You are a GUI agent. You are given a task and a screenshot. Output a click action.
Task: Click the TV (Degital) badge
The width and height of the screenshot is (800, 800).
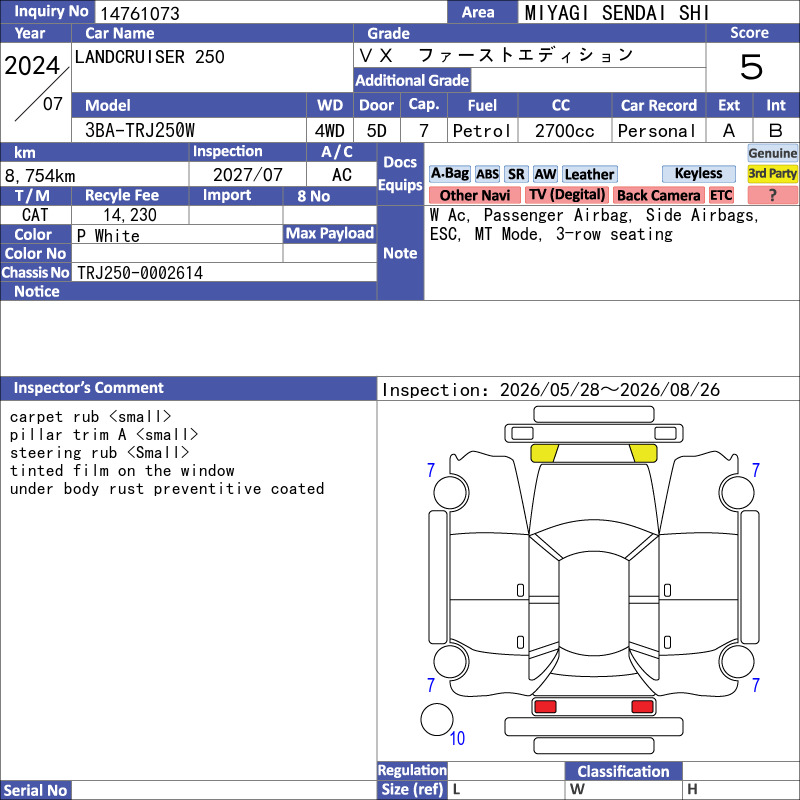click(x=567, y=195)
